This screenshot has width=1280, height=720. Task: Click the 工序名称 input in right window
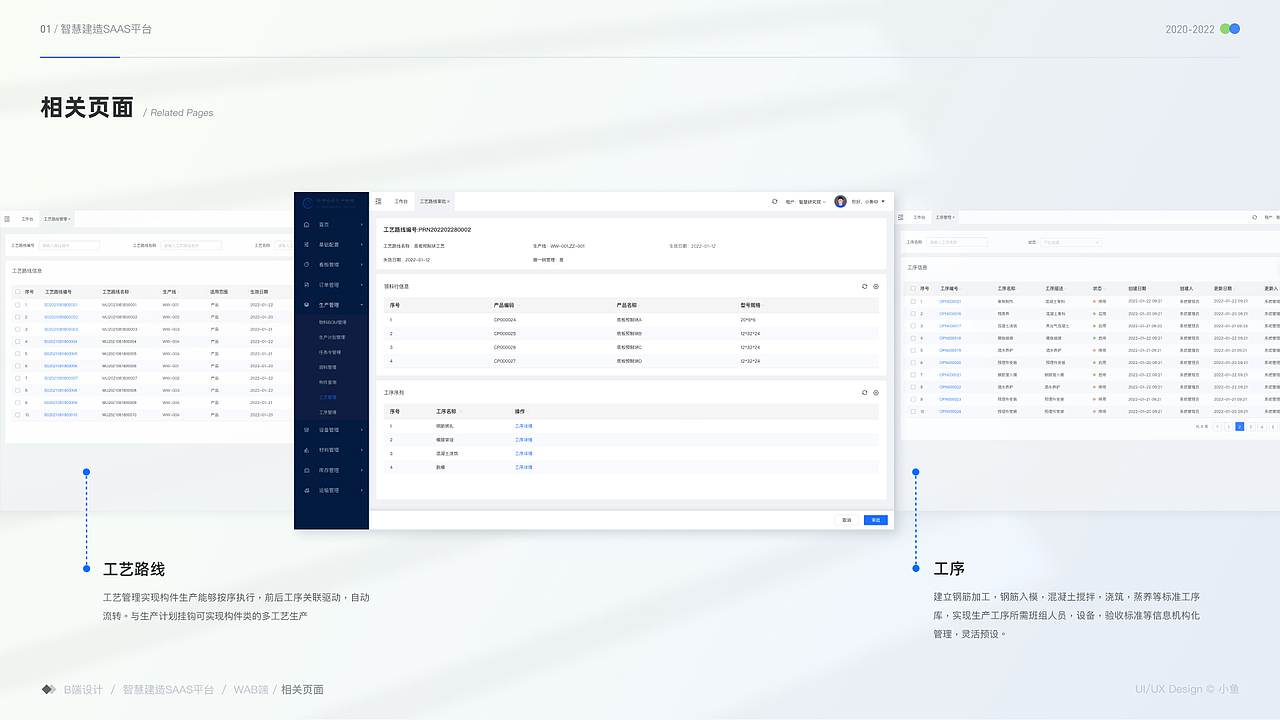958,242
